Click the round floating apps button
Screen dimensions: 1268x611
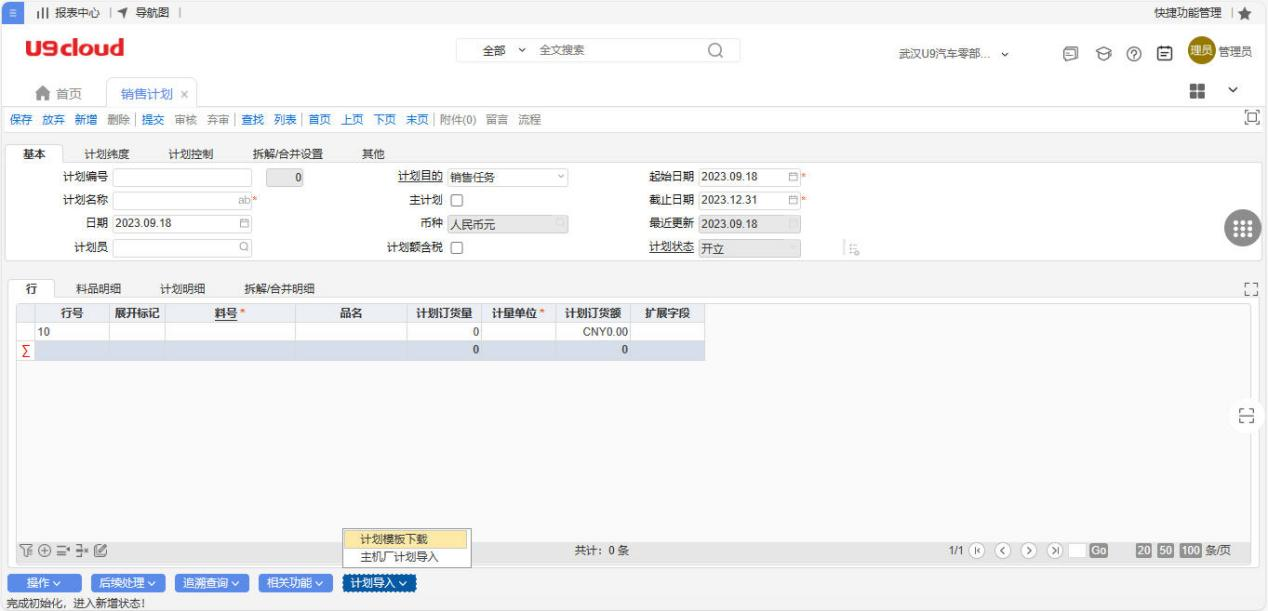coord(1244,226)
